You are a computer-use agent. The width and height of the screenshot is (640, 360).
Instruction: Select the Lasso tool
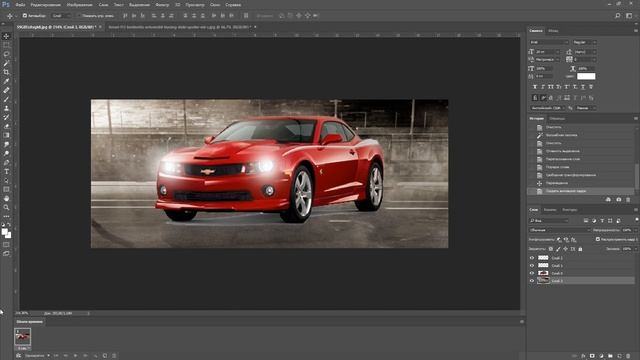point(6,54)
